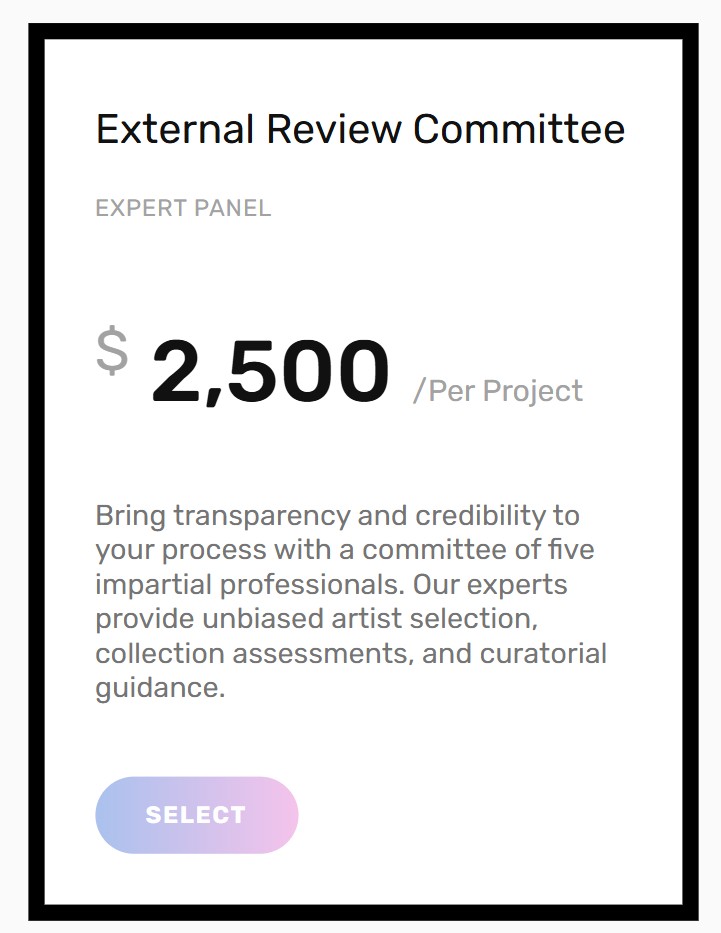
Task: Click the area below the SELECT button
Action: (360, 875)
